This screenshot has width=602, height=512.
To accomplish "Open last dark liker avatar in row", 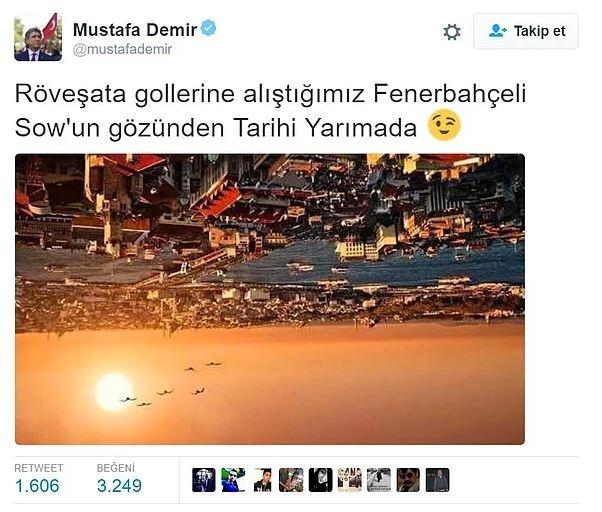I will coord(437,480).
